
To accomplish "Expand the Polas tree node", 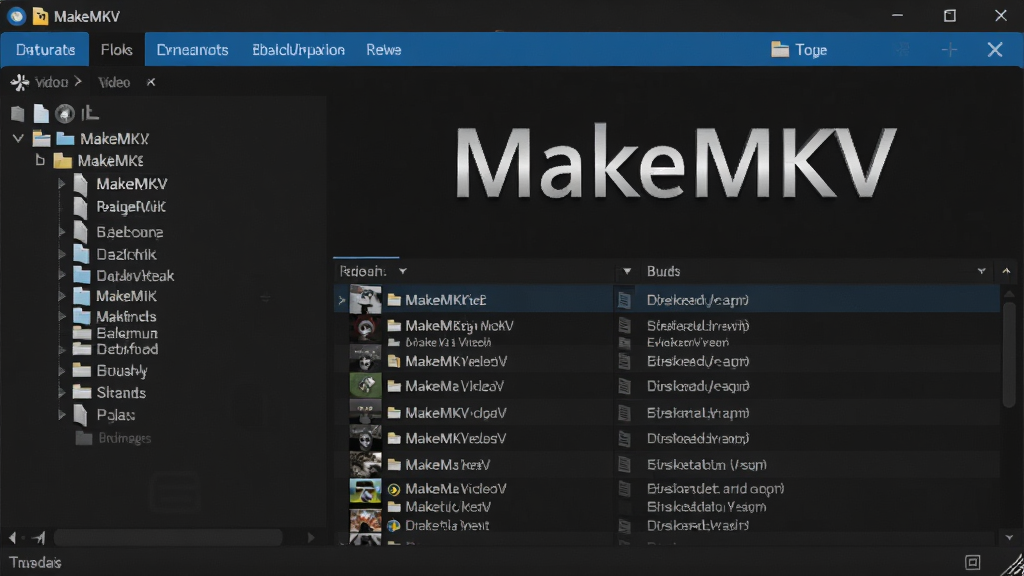I will (61, 415).
